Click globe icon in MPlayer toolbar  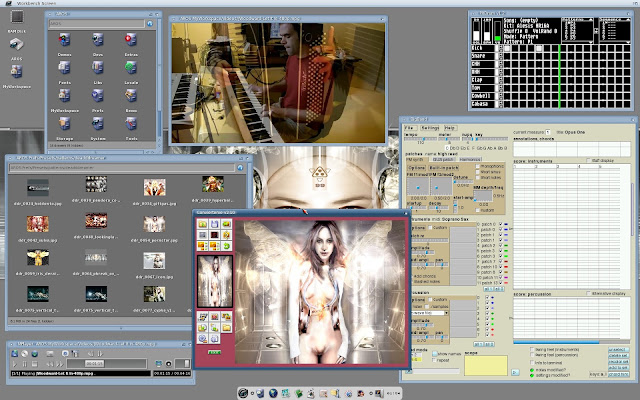(35, 353)
